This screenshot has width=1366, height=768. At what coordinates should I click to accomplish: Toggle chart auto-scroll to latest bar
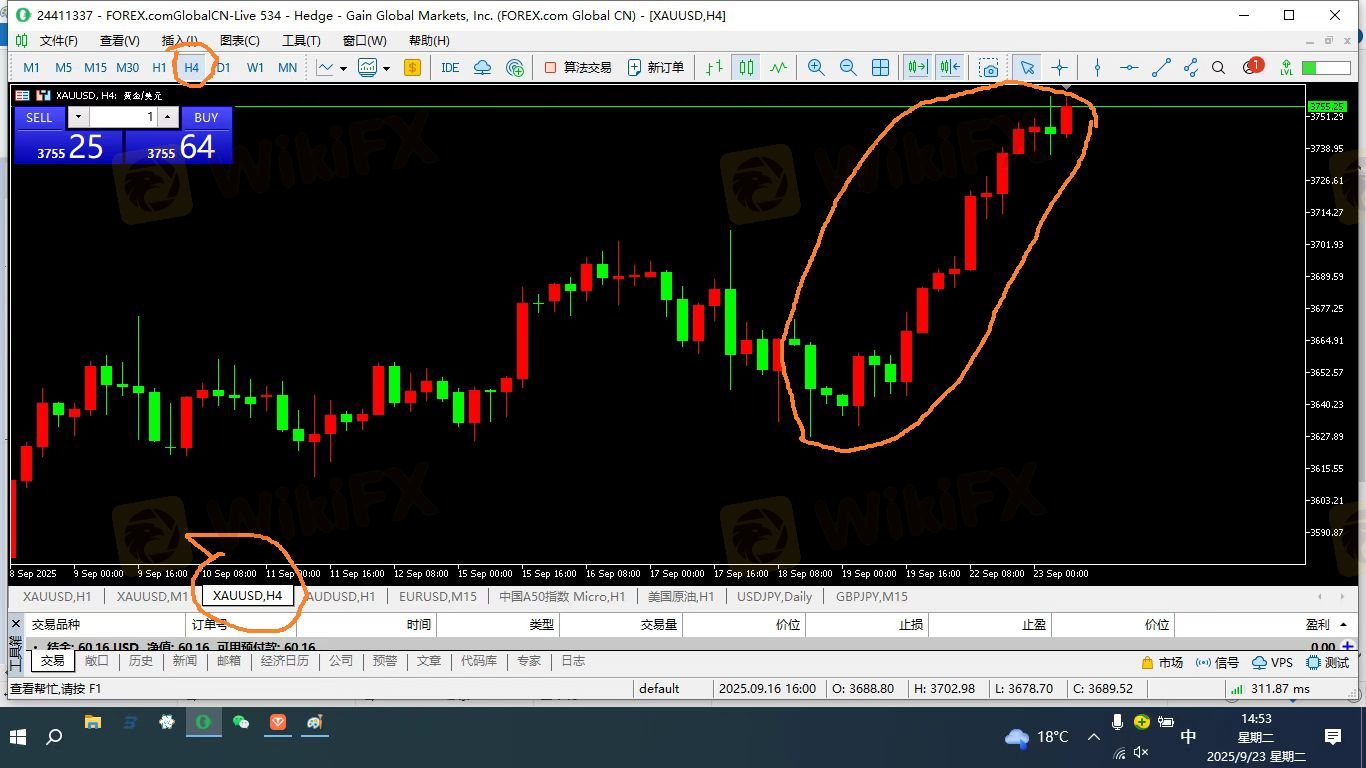[917, 68]
